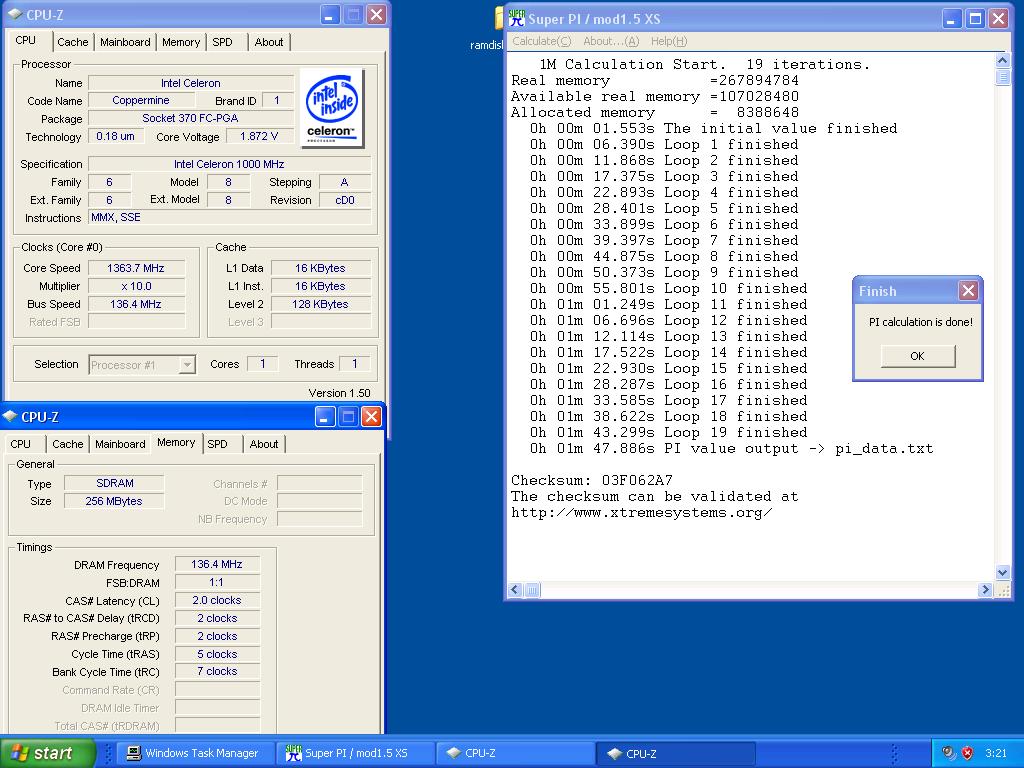Image resolution: width=1024 pixels, height=768 pixels.
Task: Minimize the lower CPU-Z window
Action: 325,417
